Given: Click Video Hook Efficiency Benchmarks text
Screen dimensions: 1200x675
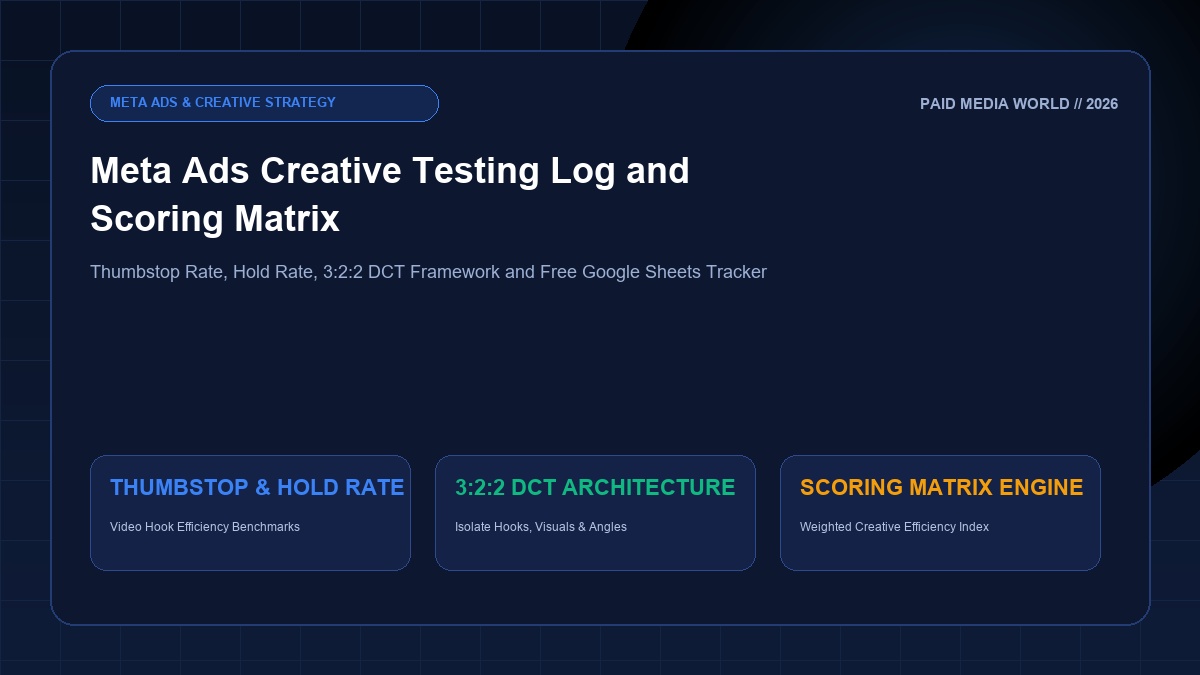Looking at the screenshot, I should pos(205,527).
